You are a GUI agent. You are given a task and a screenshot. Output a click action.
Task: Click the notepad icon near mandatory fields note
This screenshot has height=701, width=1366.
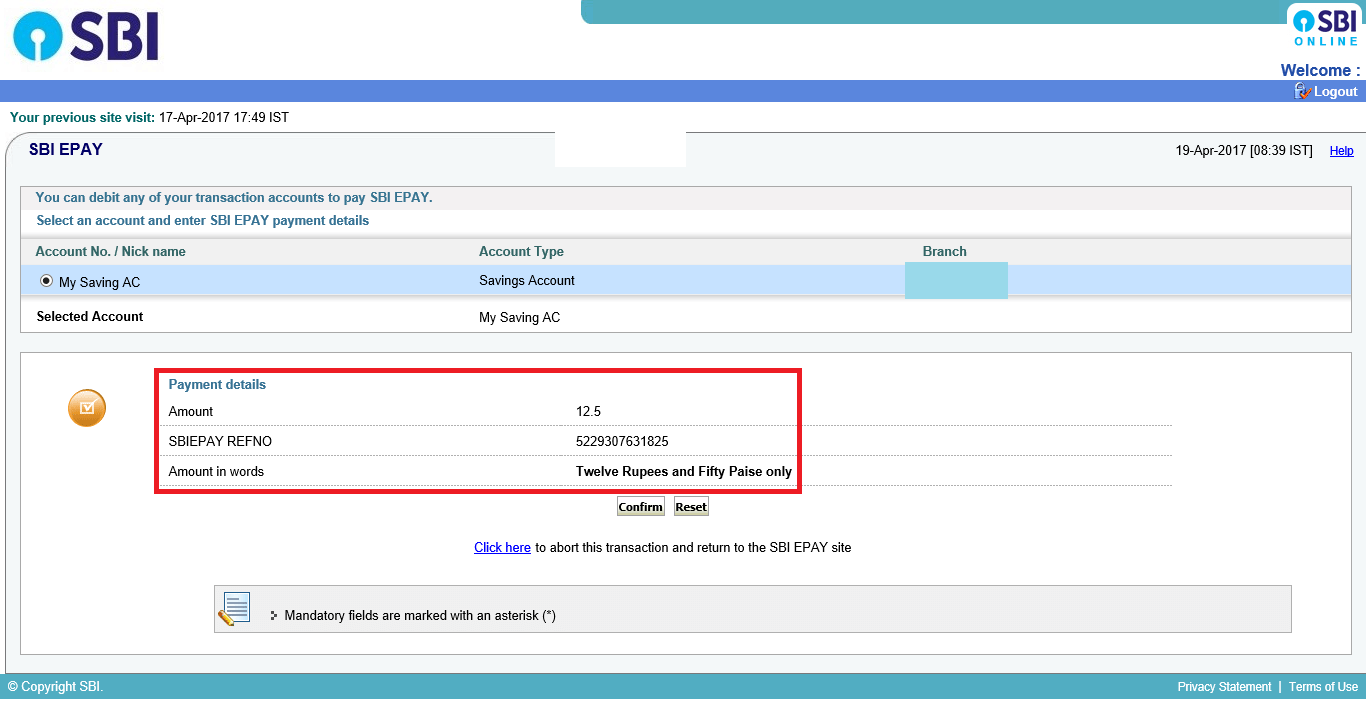234,606
